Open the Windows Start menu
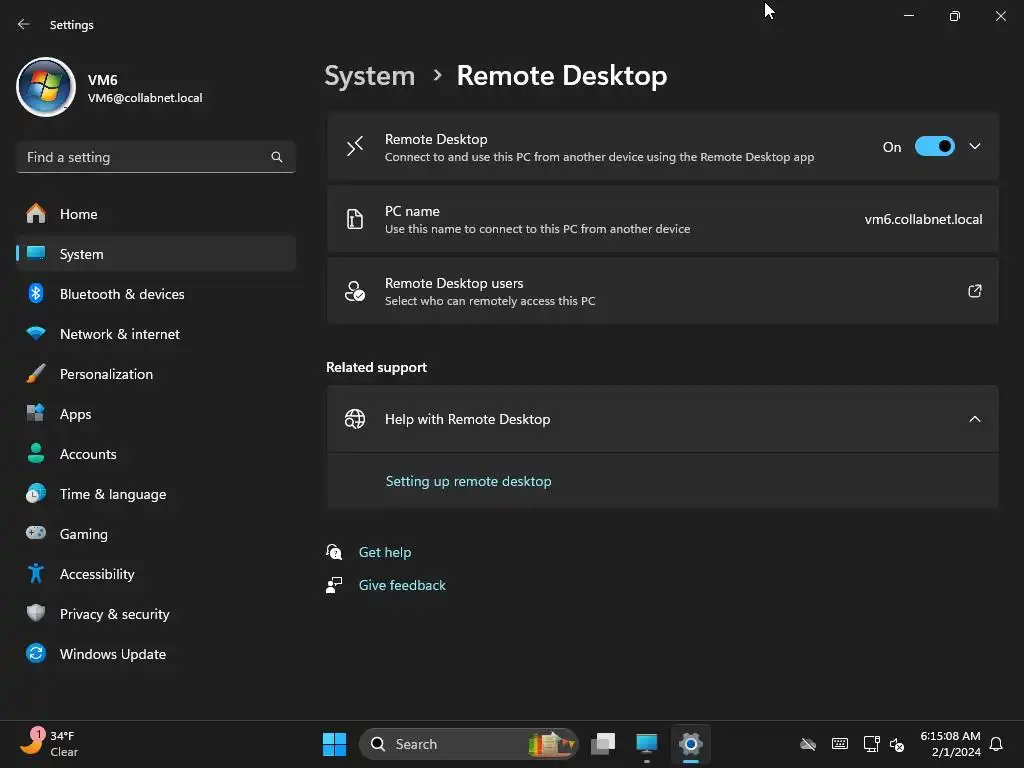This screenshot has height=768, width=1024. pyautogui.click(x=334, y=744)
